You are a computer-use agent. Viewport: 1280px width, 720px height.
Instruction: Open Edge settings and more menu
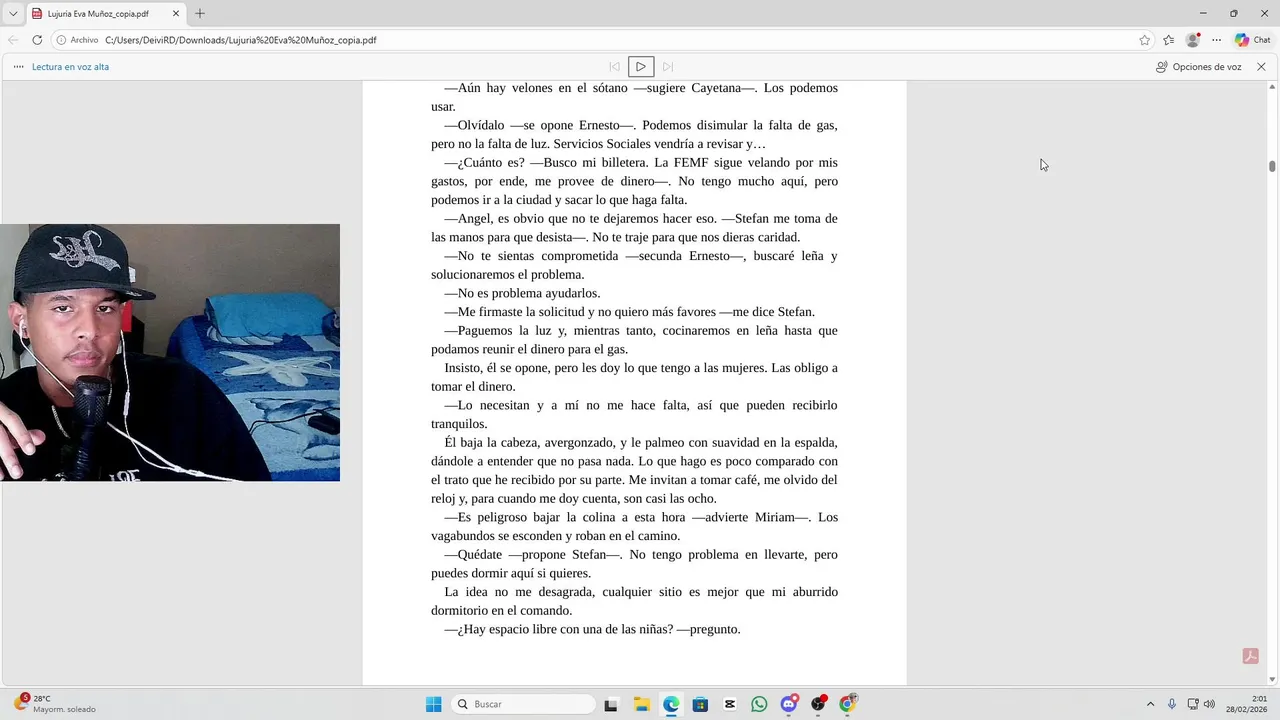pyautogui.click(x=1216, y=40)
